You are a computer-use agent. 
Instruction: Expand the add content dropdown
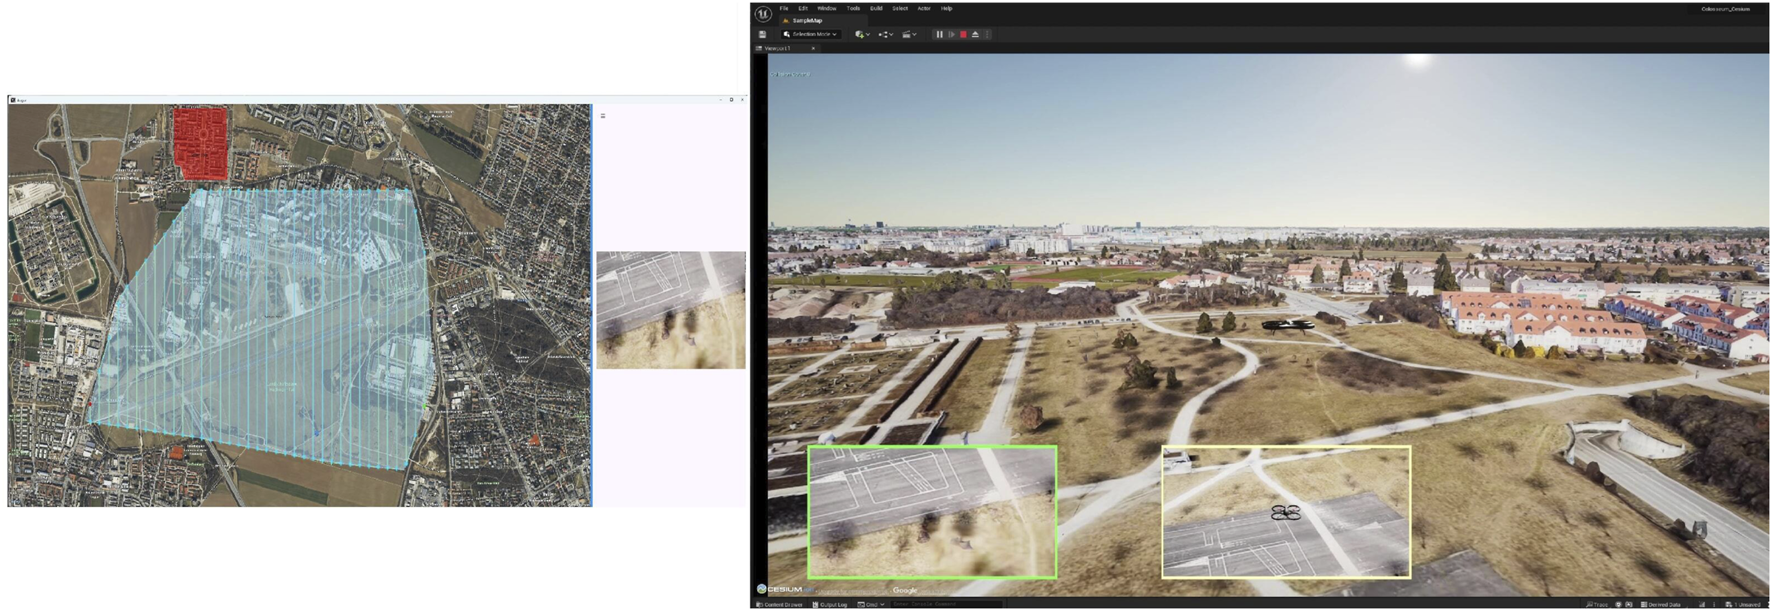[x=860, y=34]
